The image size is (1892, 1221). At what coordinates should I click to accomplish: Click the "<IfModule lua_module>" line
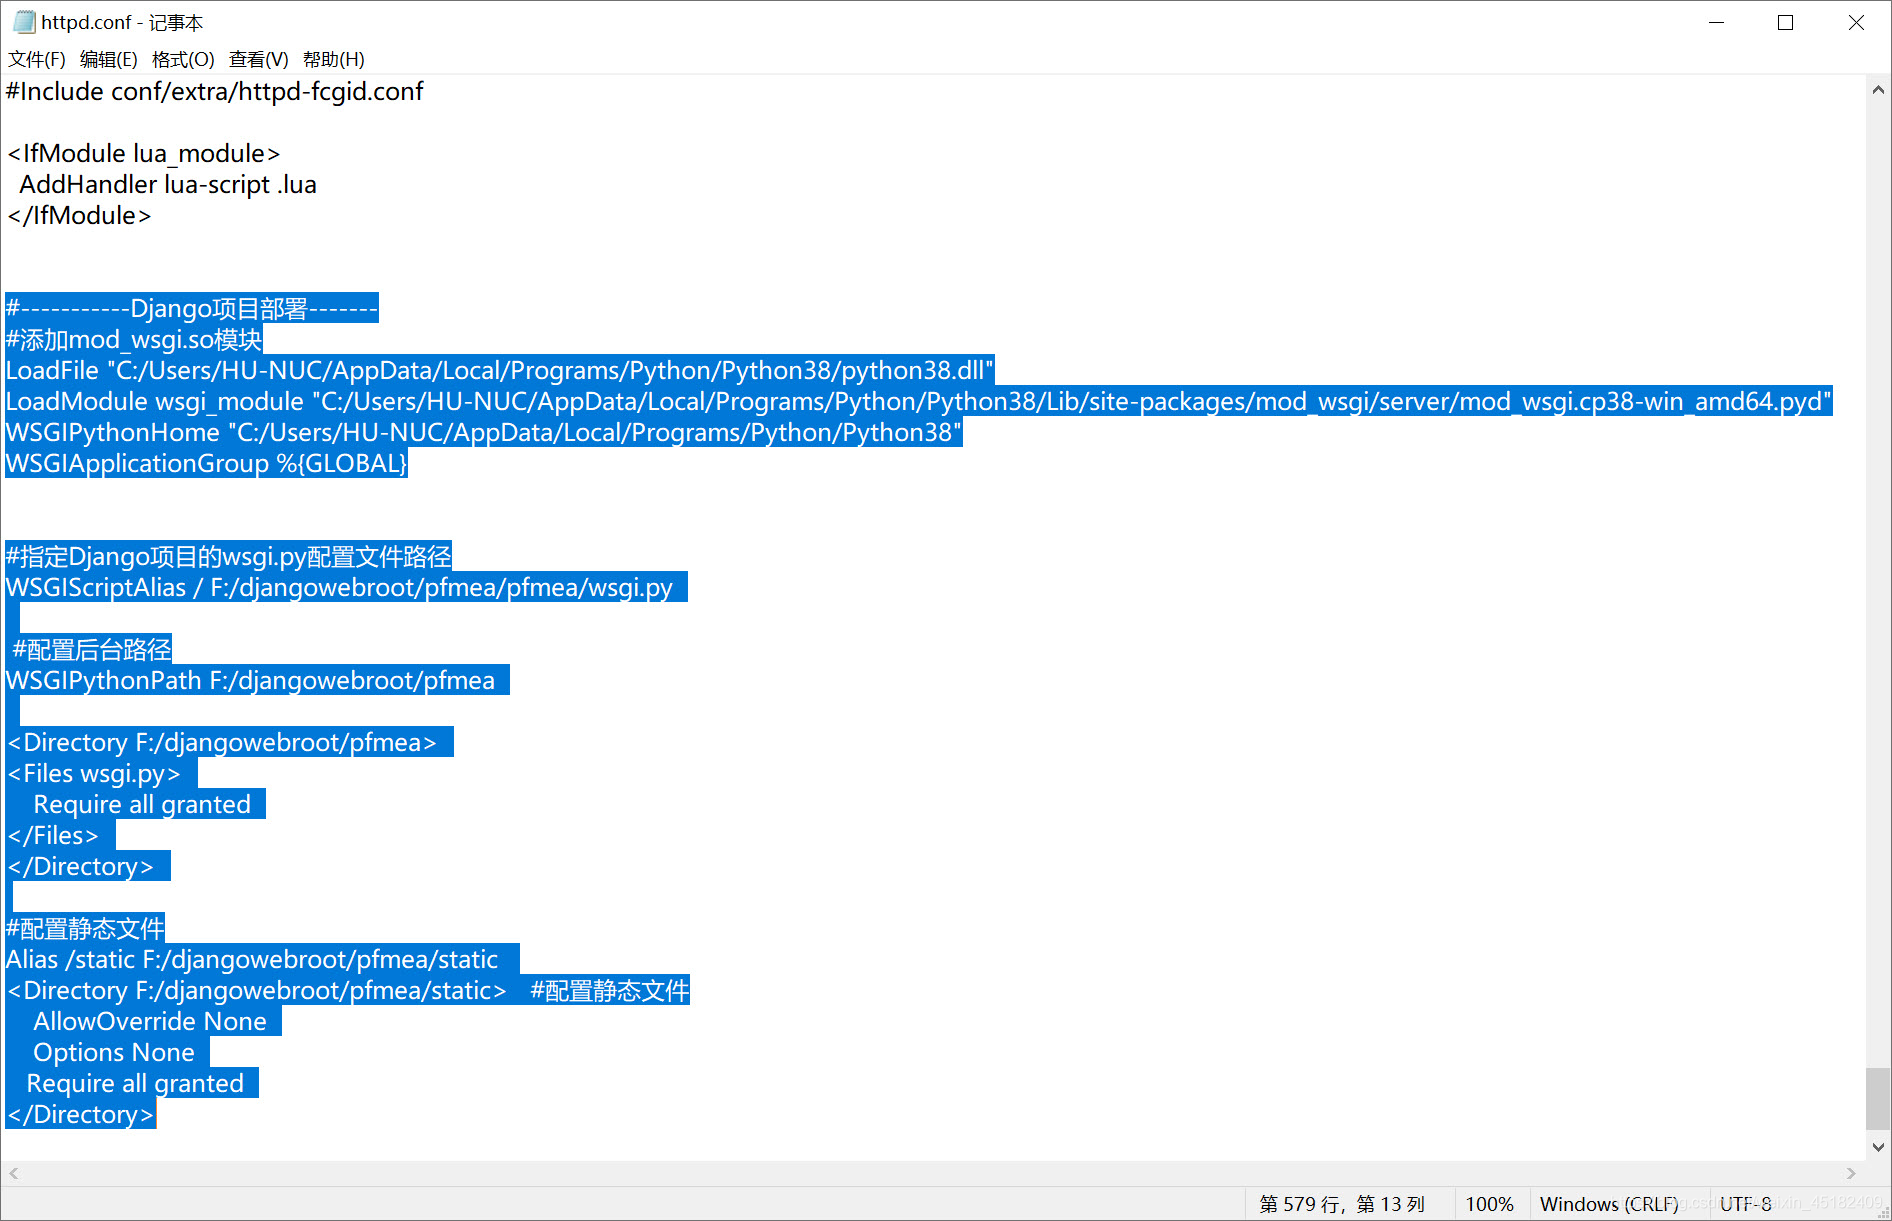click(143, 154)
